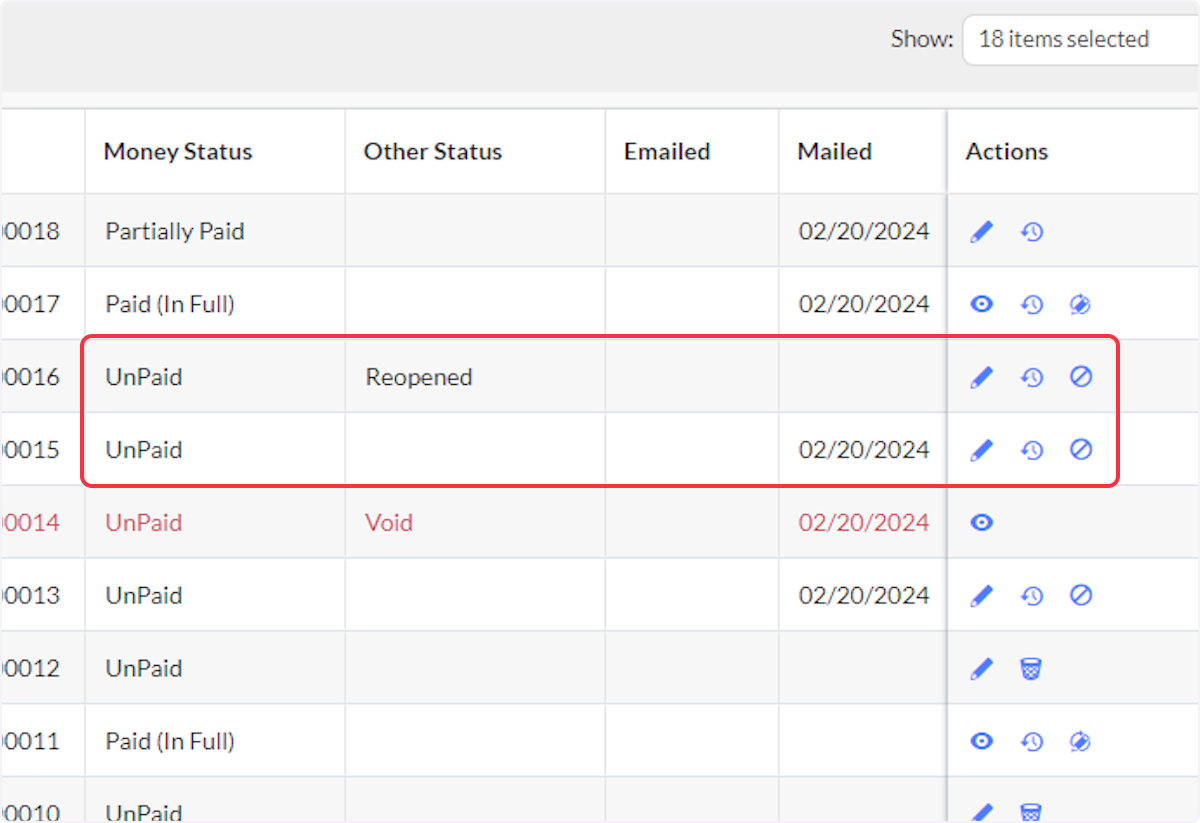Void the invoice in row 0013

click(x=1080, y=596)
